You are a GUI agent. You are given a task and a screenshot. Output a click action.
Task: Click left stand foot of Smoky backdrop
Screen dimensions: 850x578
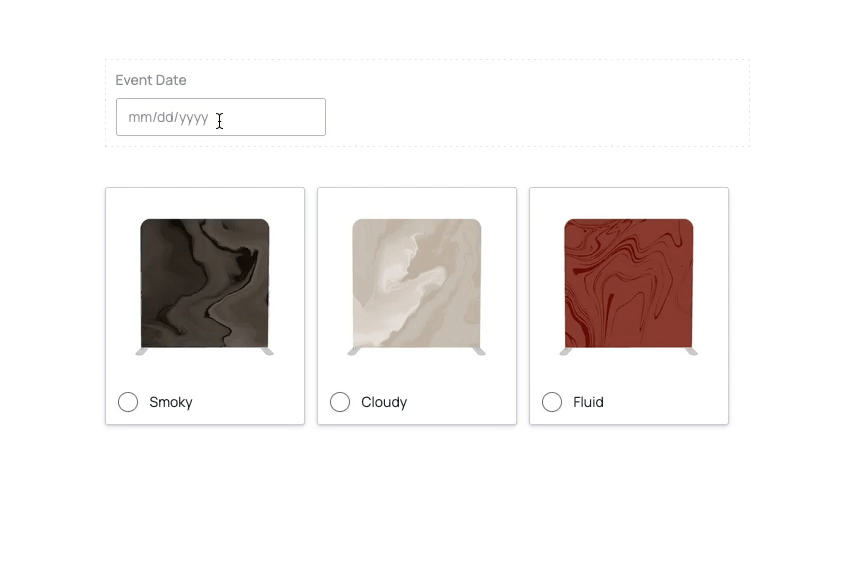click(141, 352)
